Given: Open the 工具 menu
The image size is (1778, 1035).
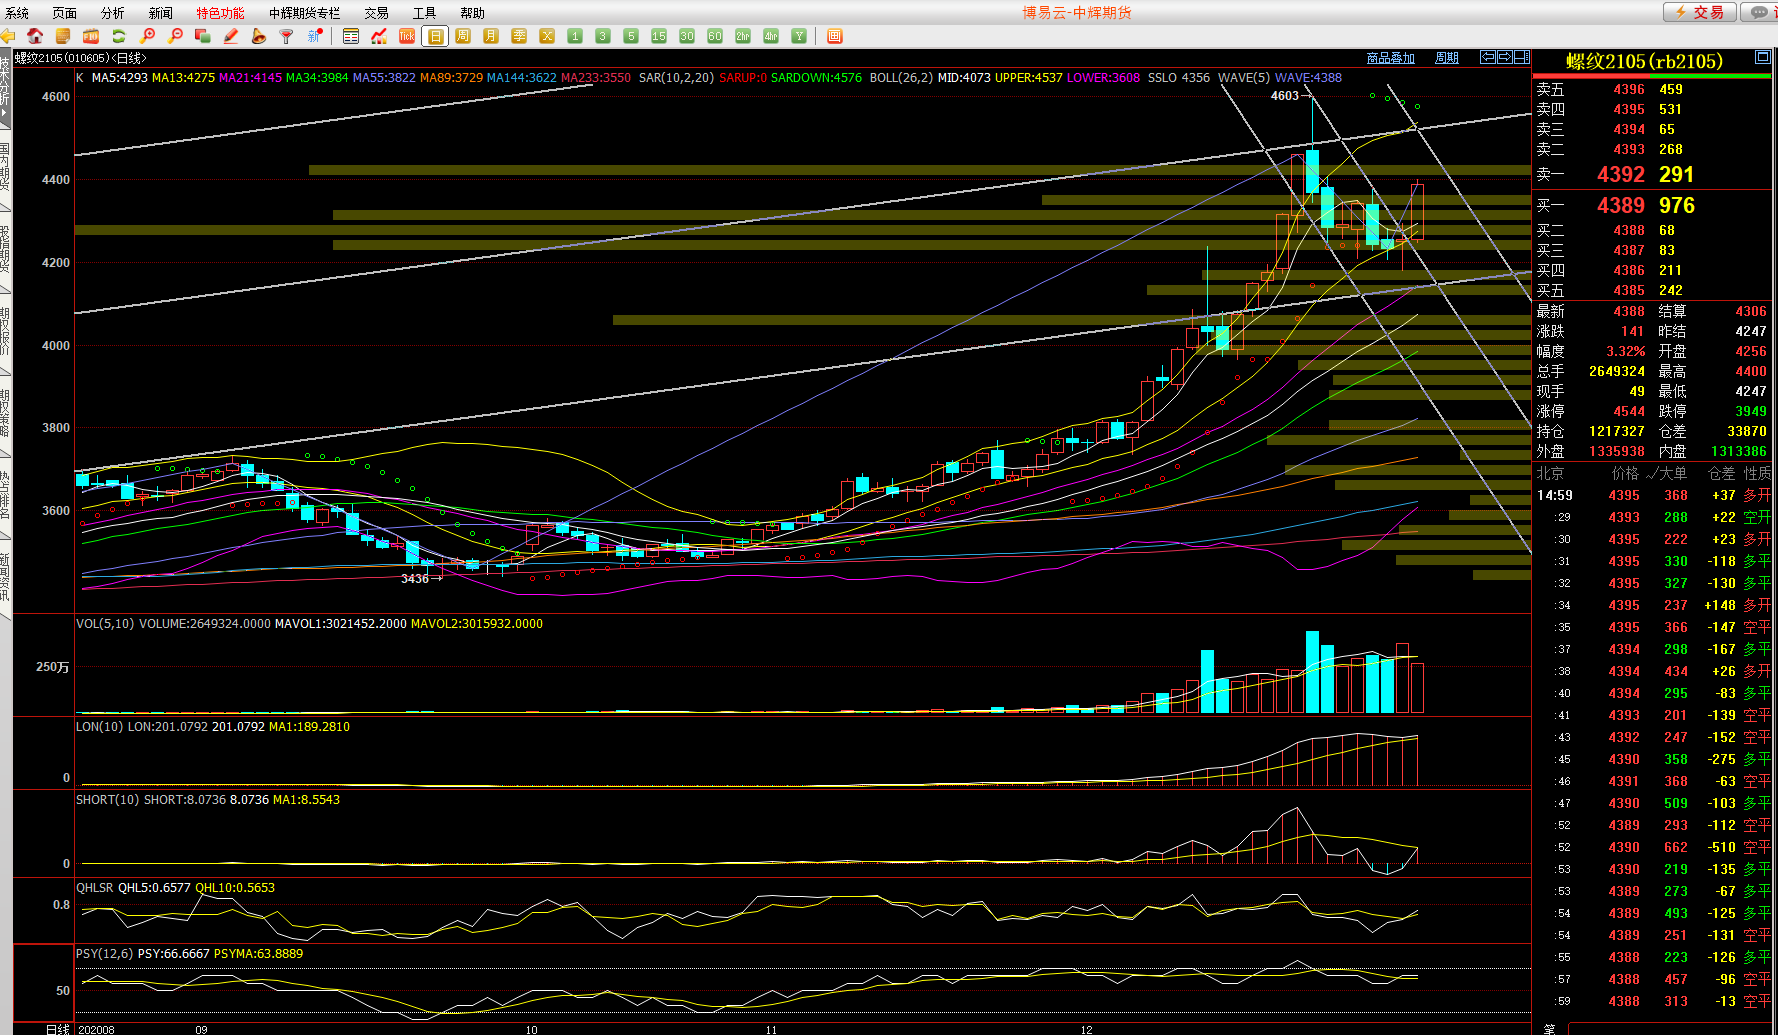Looking at the screenshot, I should (x=425, y=13).
